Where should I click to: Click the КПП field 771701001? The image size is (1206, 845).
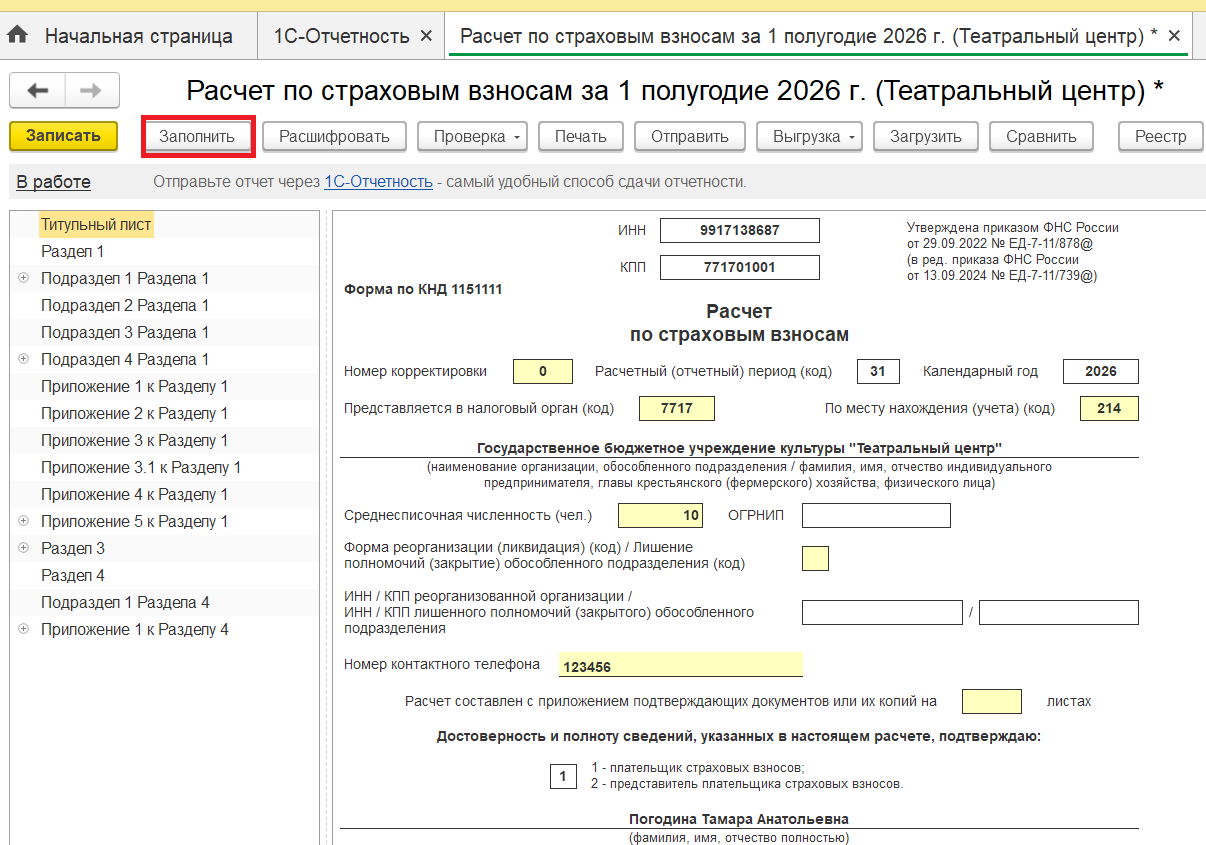[740, 267]
